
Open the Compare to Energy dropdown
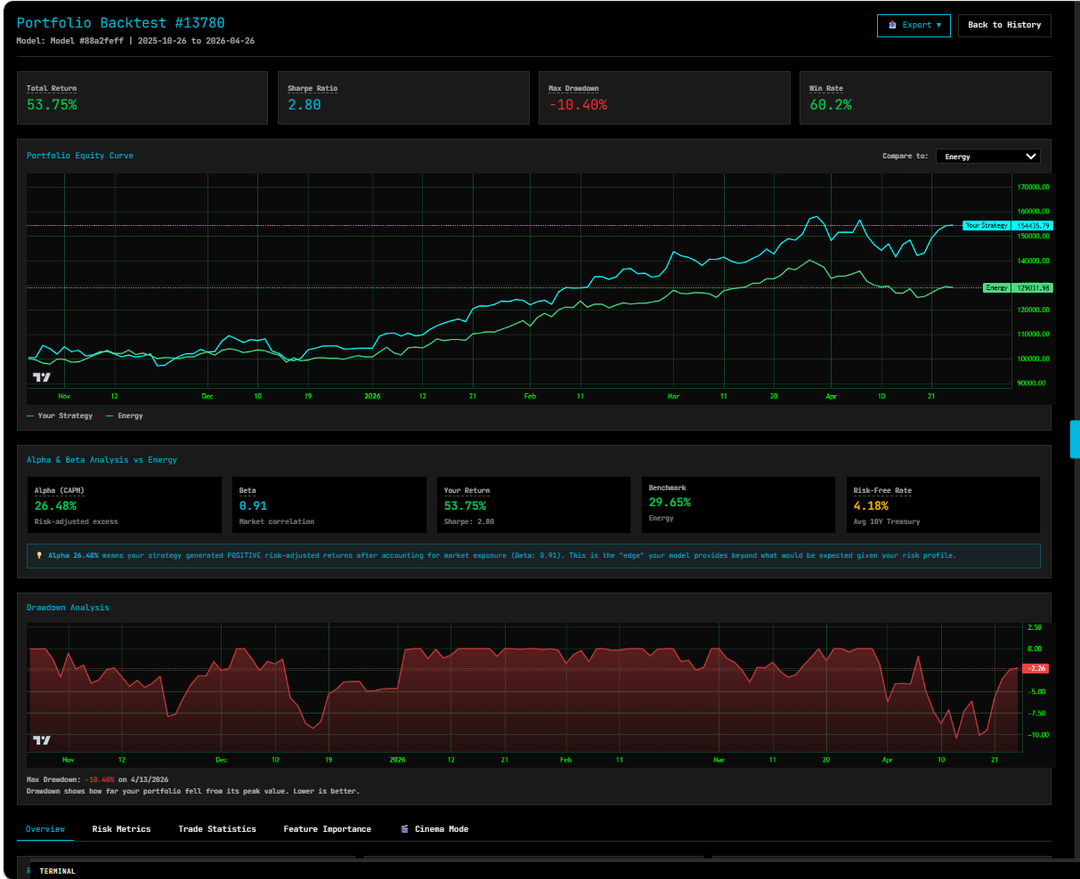pos(988,156)
